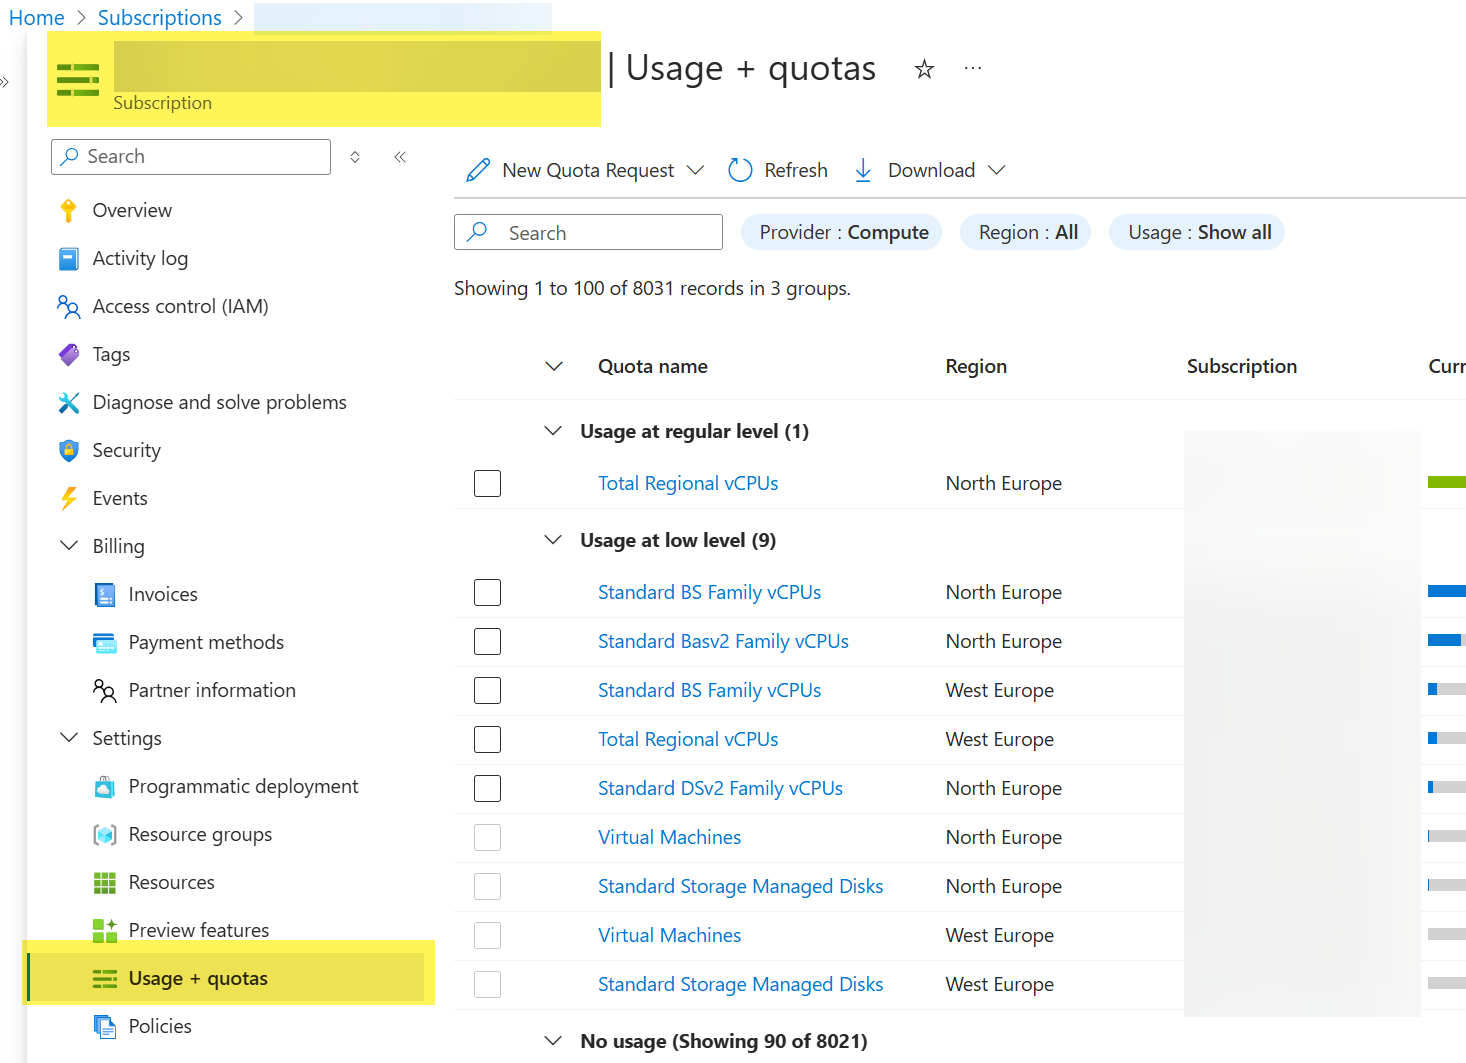Check the Virtual Machines North Europe checkbox
The image size is (1466, 1063).
487,837
